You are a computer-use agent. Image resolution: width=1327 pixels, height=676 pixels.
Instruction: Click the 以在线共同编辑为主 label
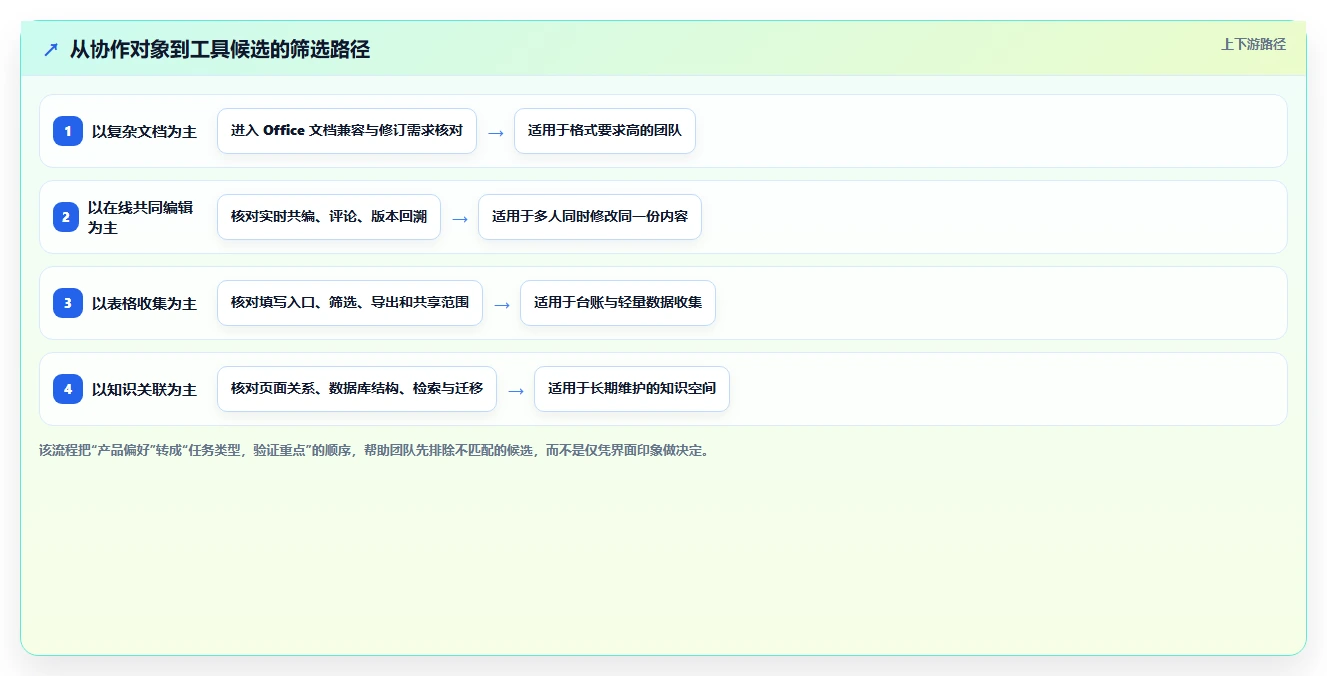[x=141, y=217]
